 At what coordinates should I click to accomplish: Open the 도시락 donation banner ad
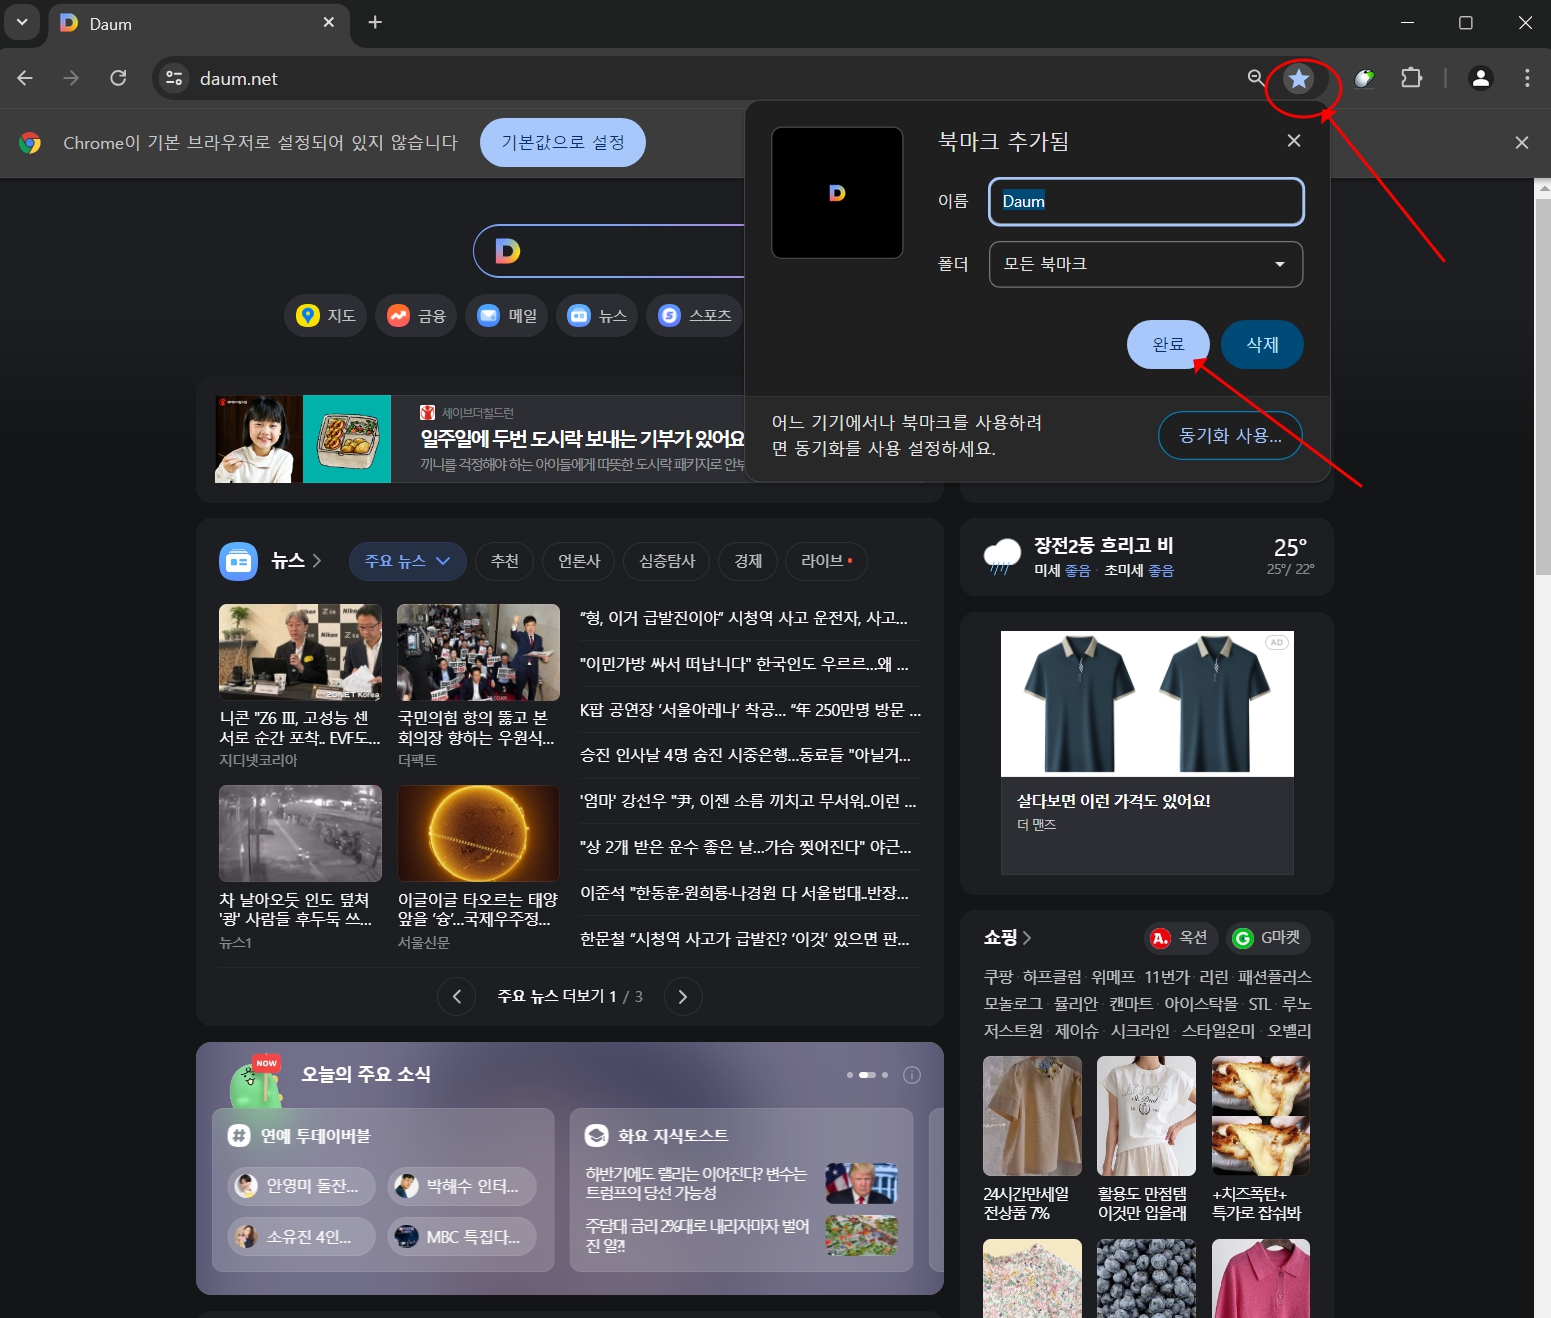pyautogui.click(x=480, y=439)
